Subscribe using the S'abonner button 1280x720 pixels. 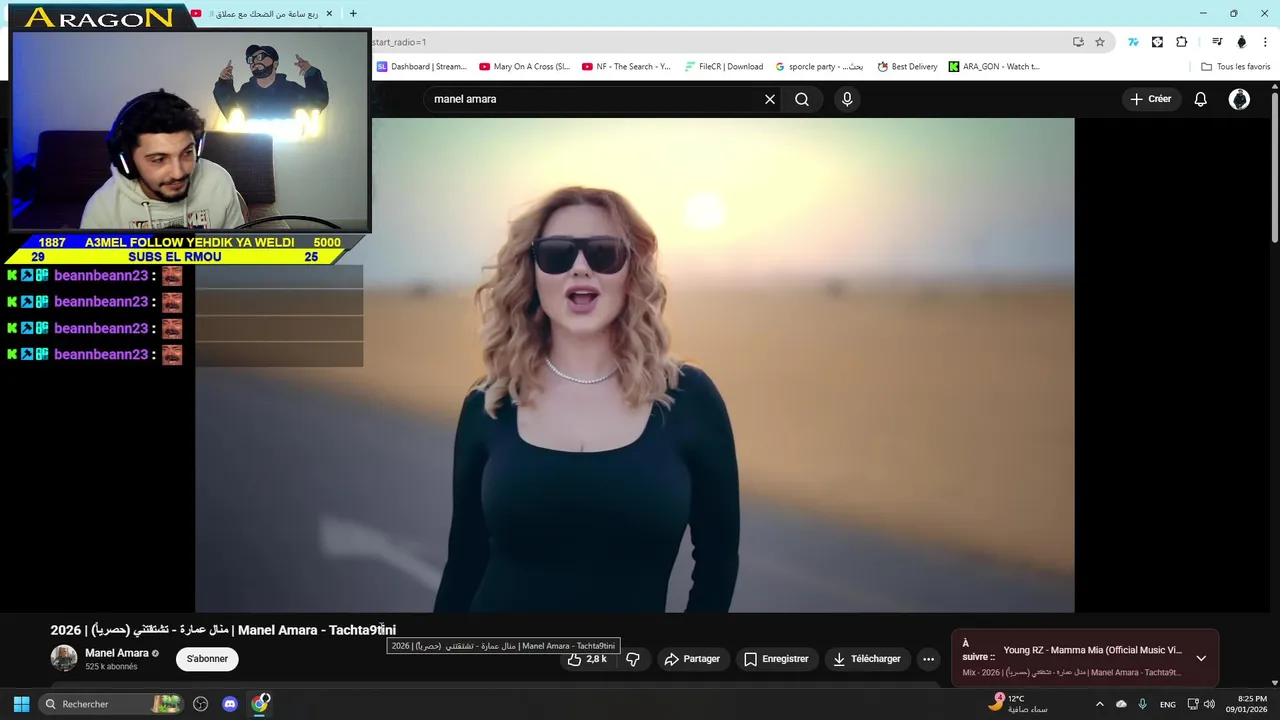coord(207,659)
